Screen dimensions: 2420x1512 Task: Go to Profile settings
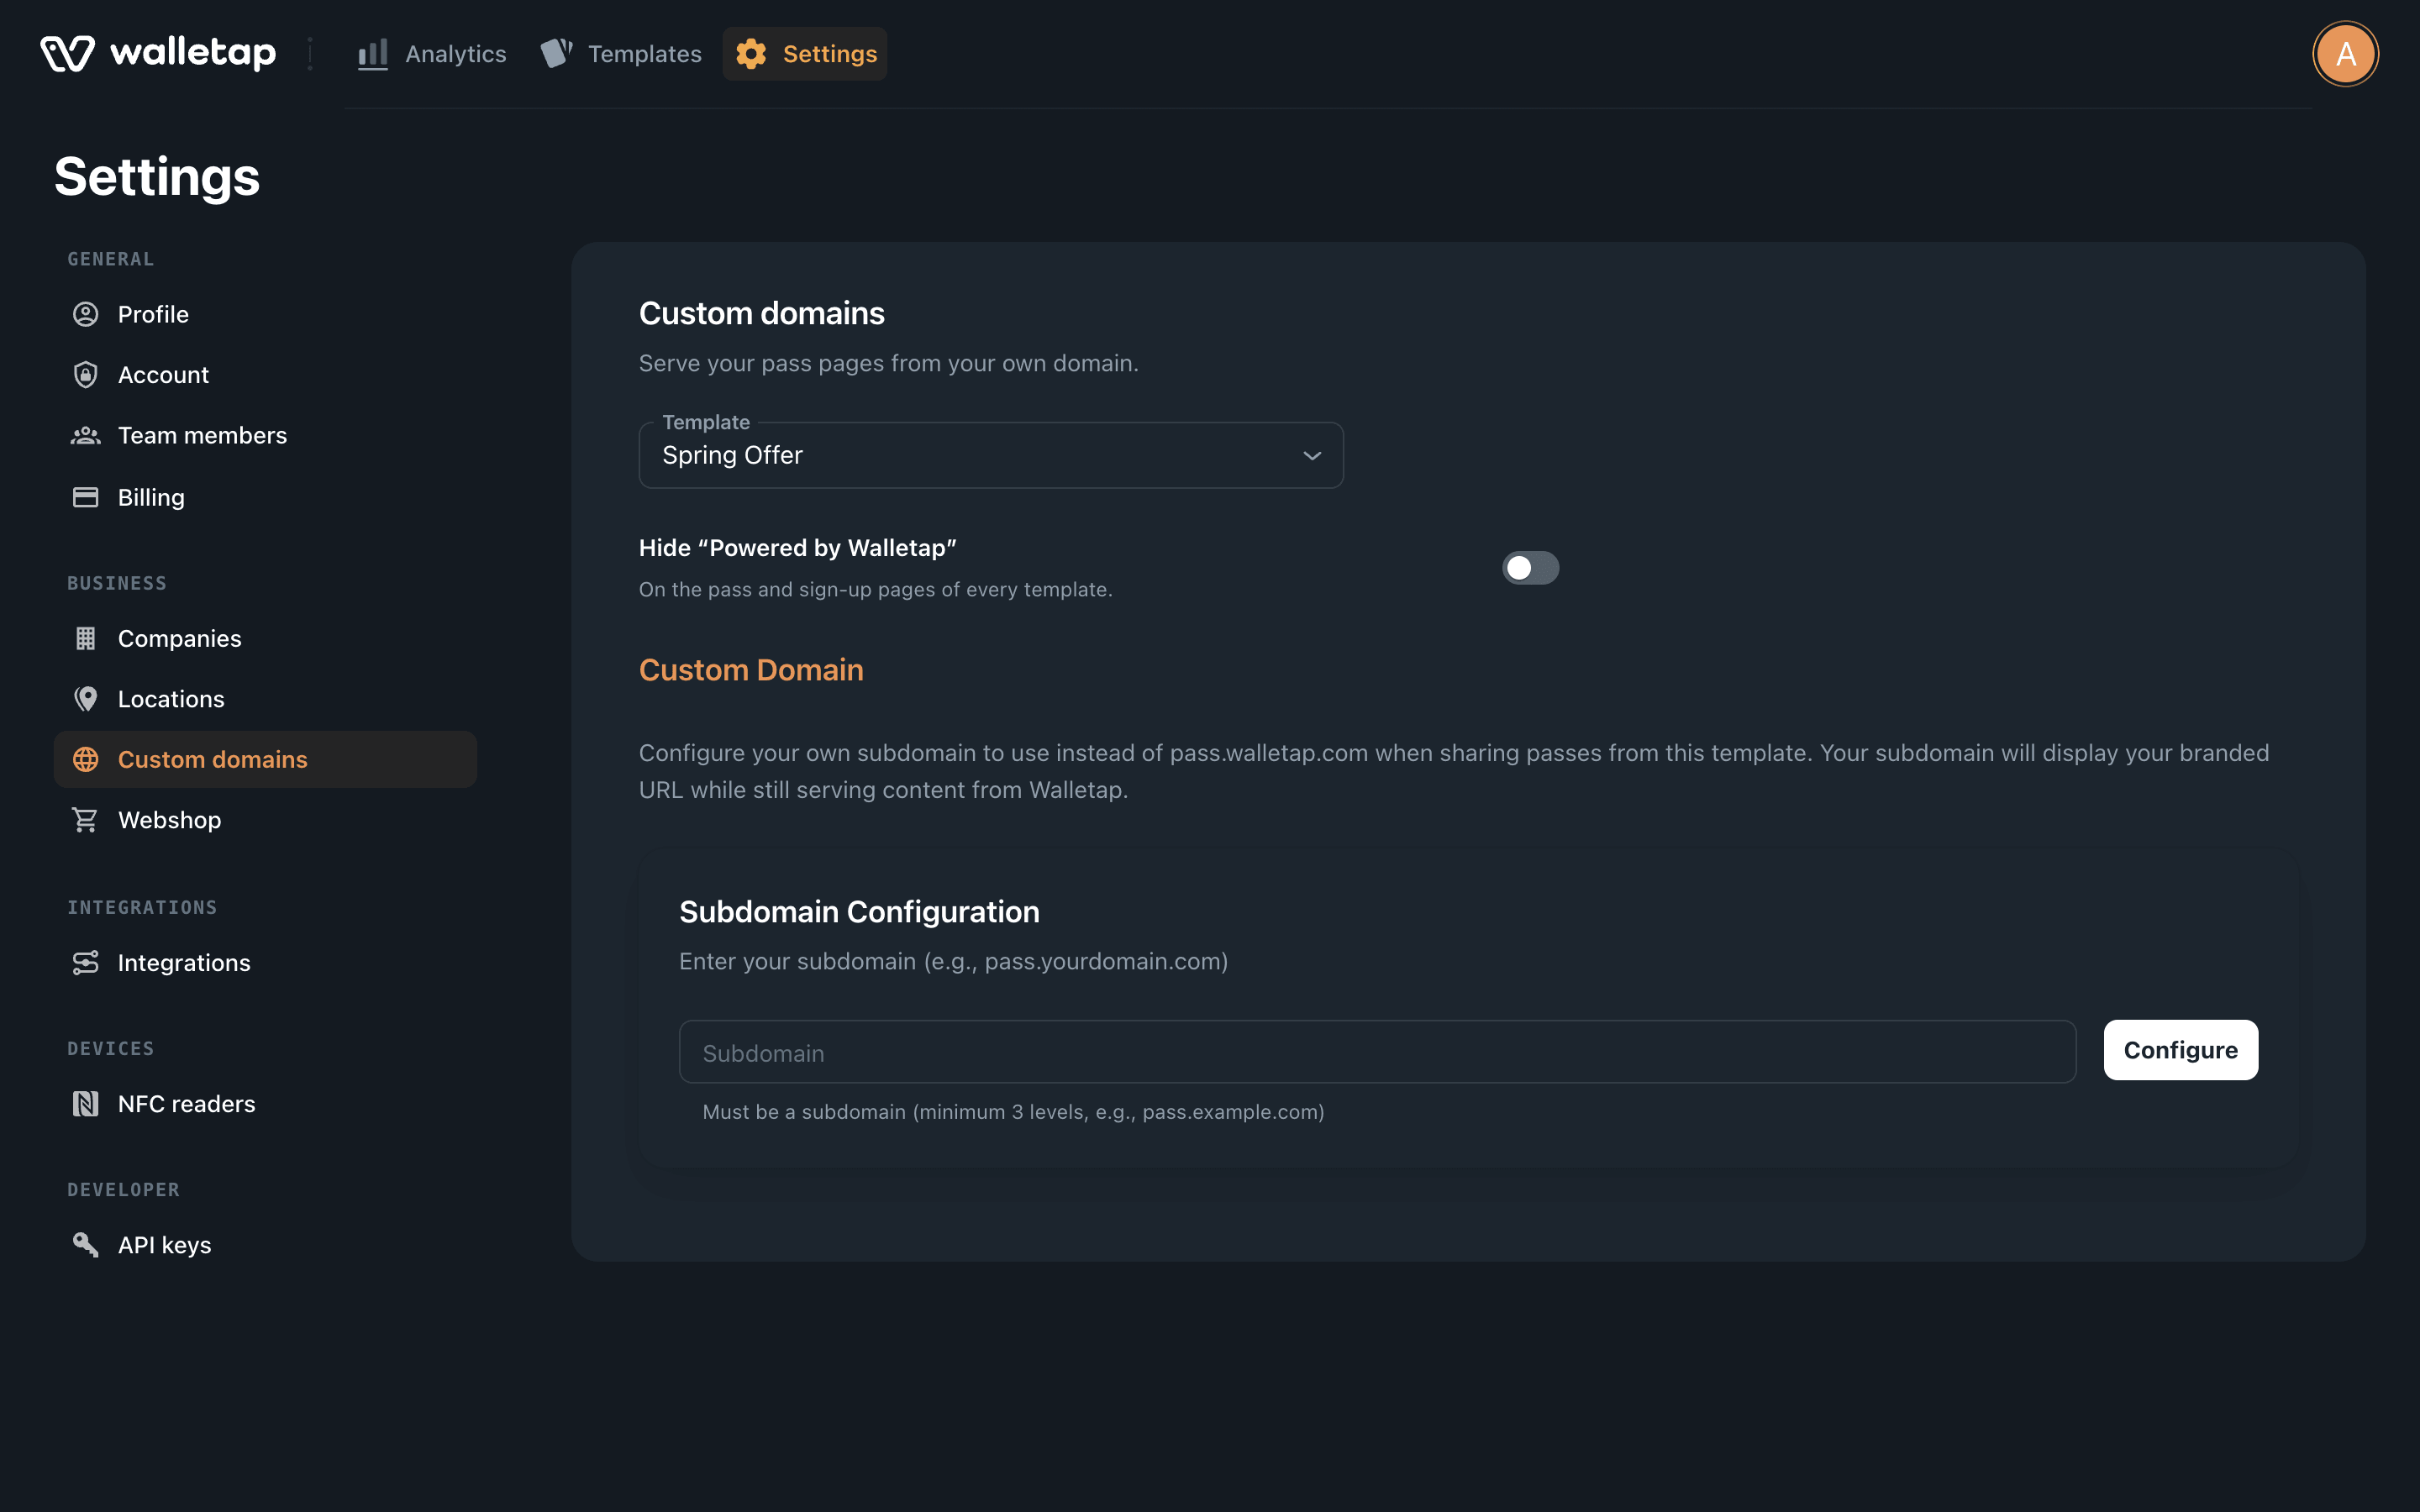tap(265, 314)
